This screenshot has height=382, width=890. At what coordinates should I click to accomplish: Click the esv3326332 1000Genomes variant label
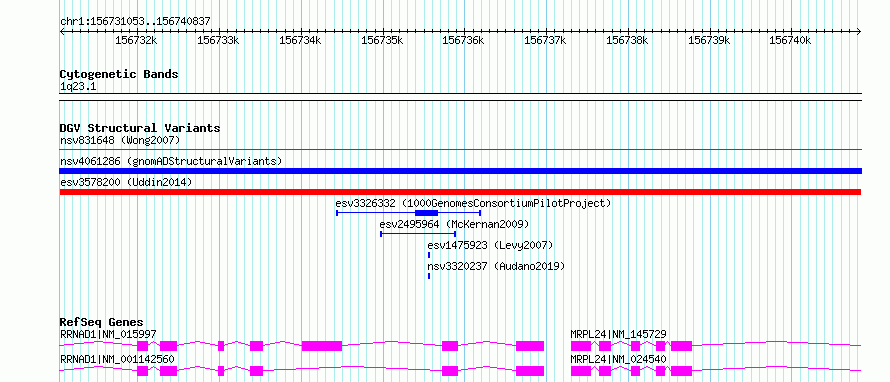coord(473,203)
